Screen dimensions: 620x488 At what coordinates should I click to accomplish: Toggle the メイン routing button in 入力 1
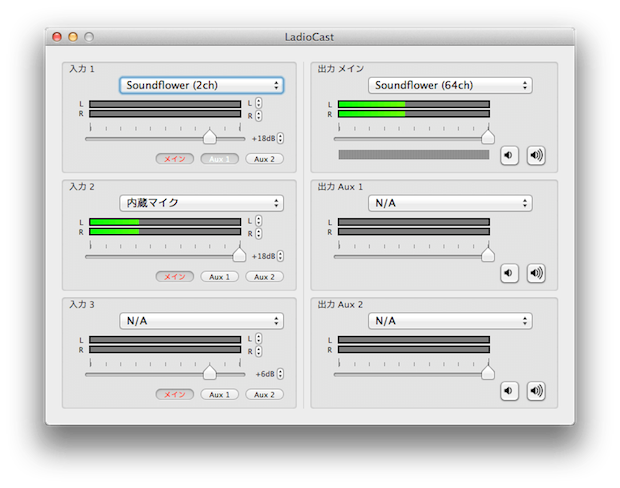(175, 158)
